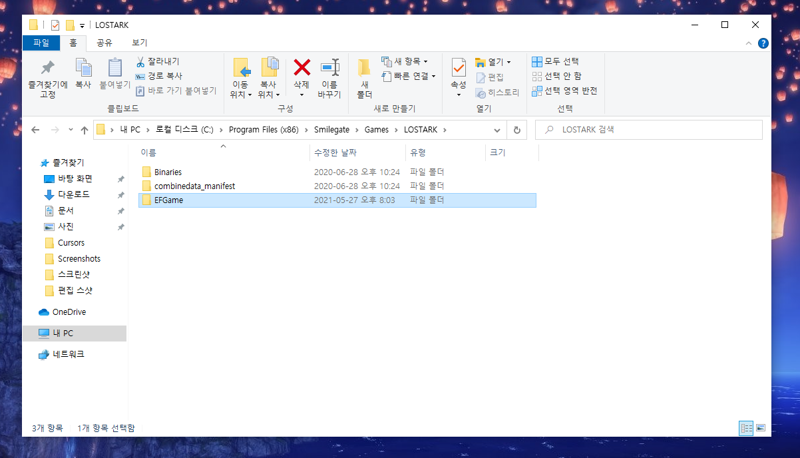Open 이동 위치 (Move to) menu
This screenshot has height=458, width=800.
pyautogui.click(x=241, y=78)
